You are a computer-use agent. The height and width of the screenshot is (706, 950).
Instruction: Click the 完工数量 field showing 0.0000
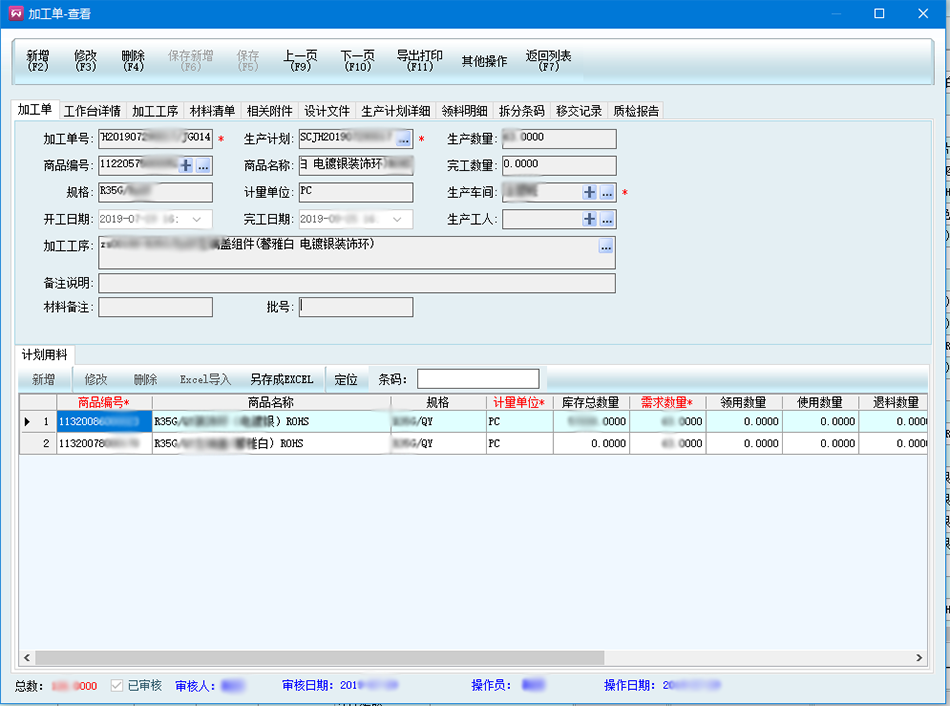[559, 165]
